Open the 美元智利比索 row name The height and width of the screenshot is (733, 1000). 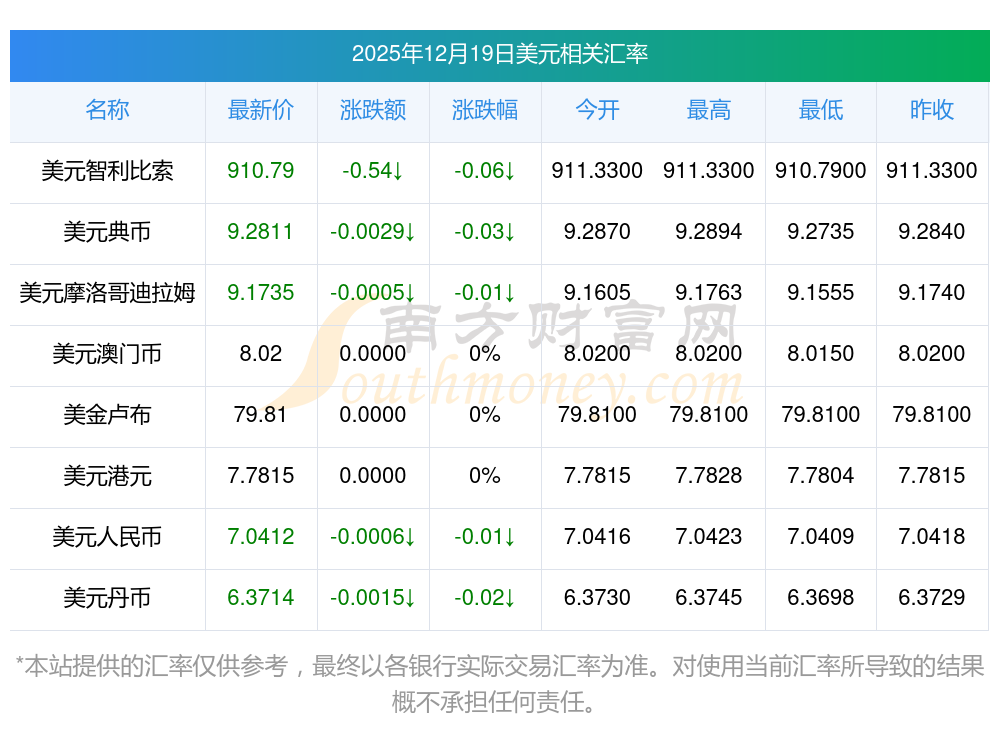tap(107, 171)
